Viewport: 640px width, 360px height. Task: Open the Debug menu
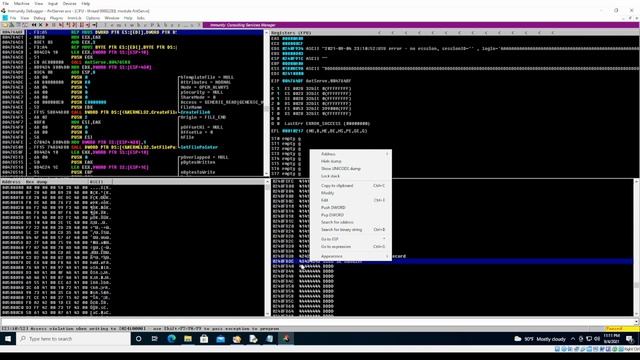[39, 18]
